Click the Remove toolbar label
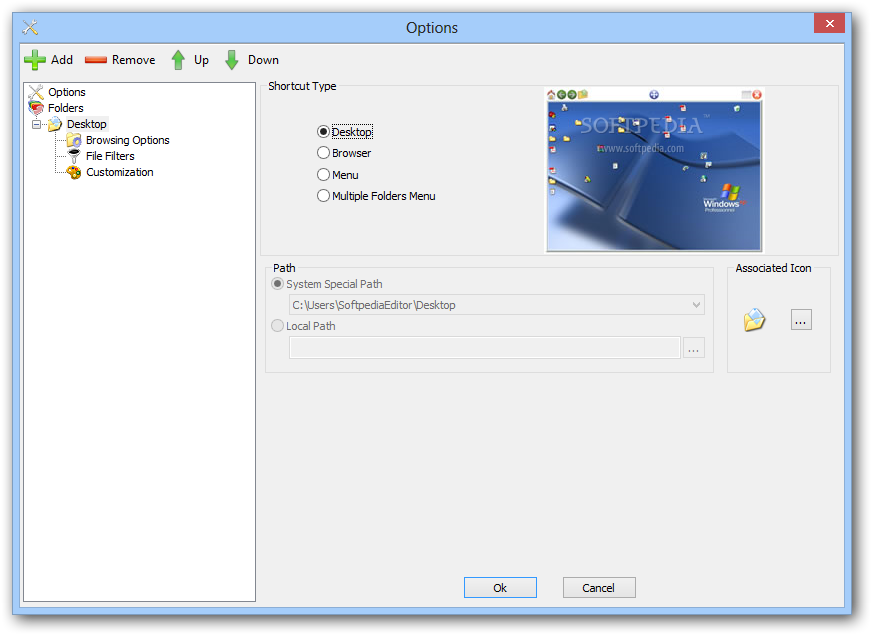Image resolution: width=872 pixels, height=635 pixels. click(x=133, y=60)
